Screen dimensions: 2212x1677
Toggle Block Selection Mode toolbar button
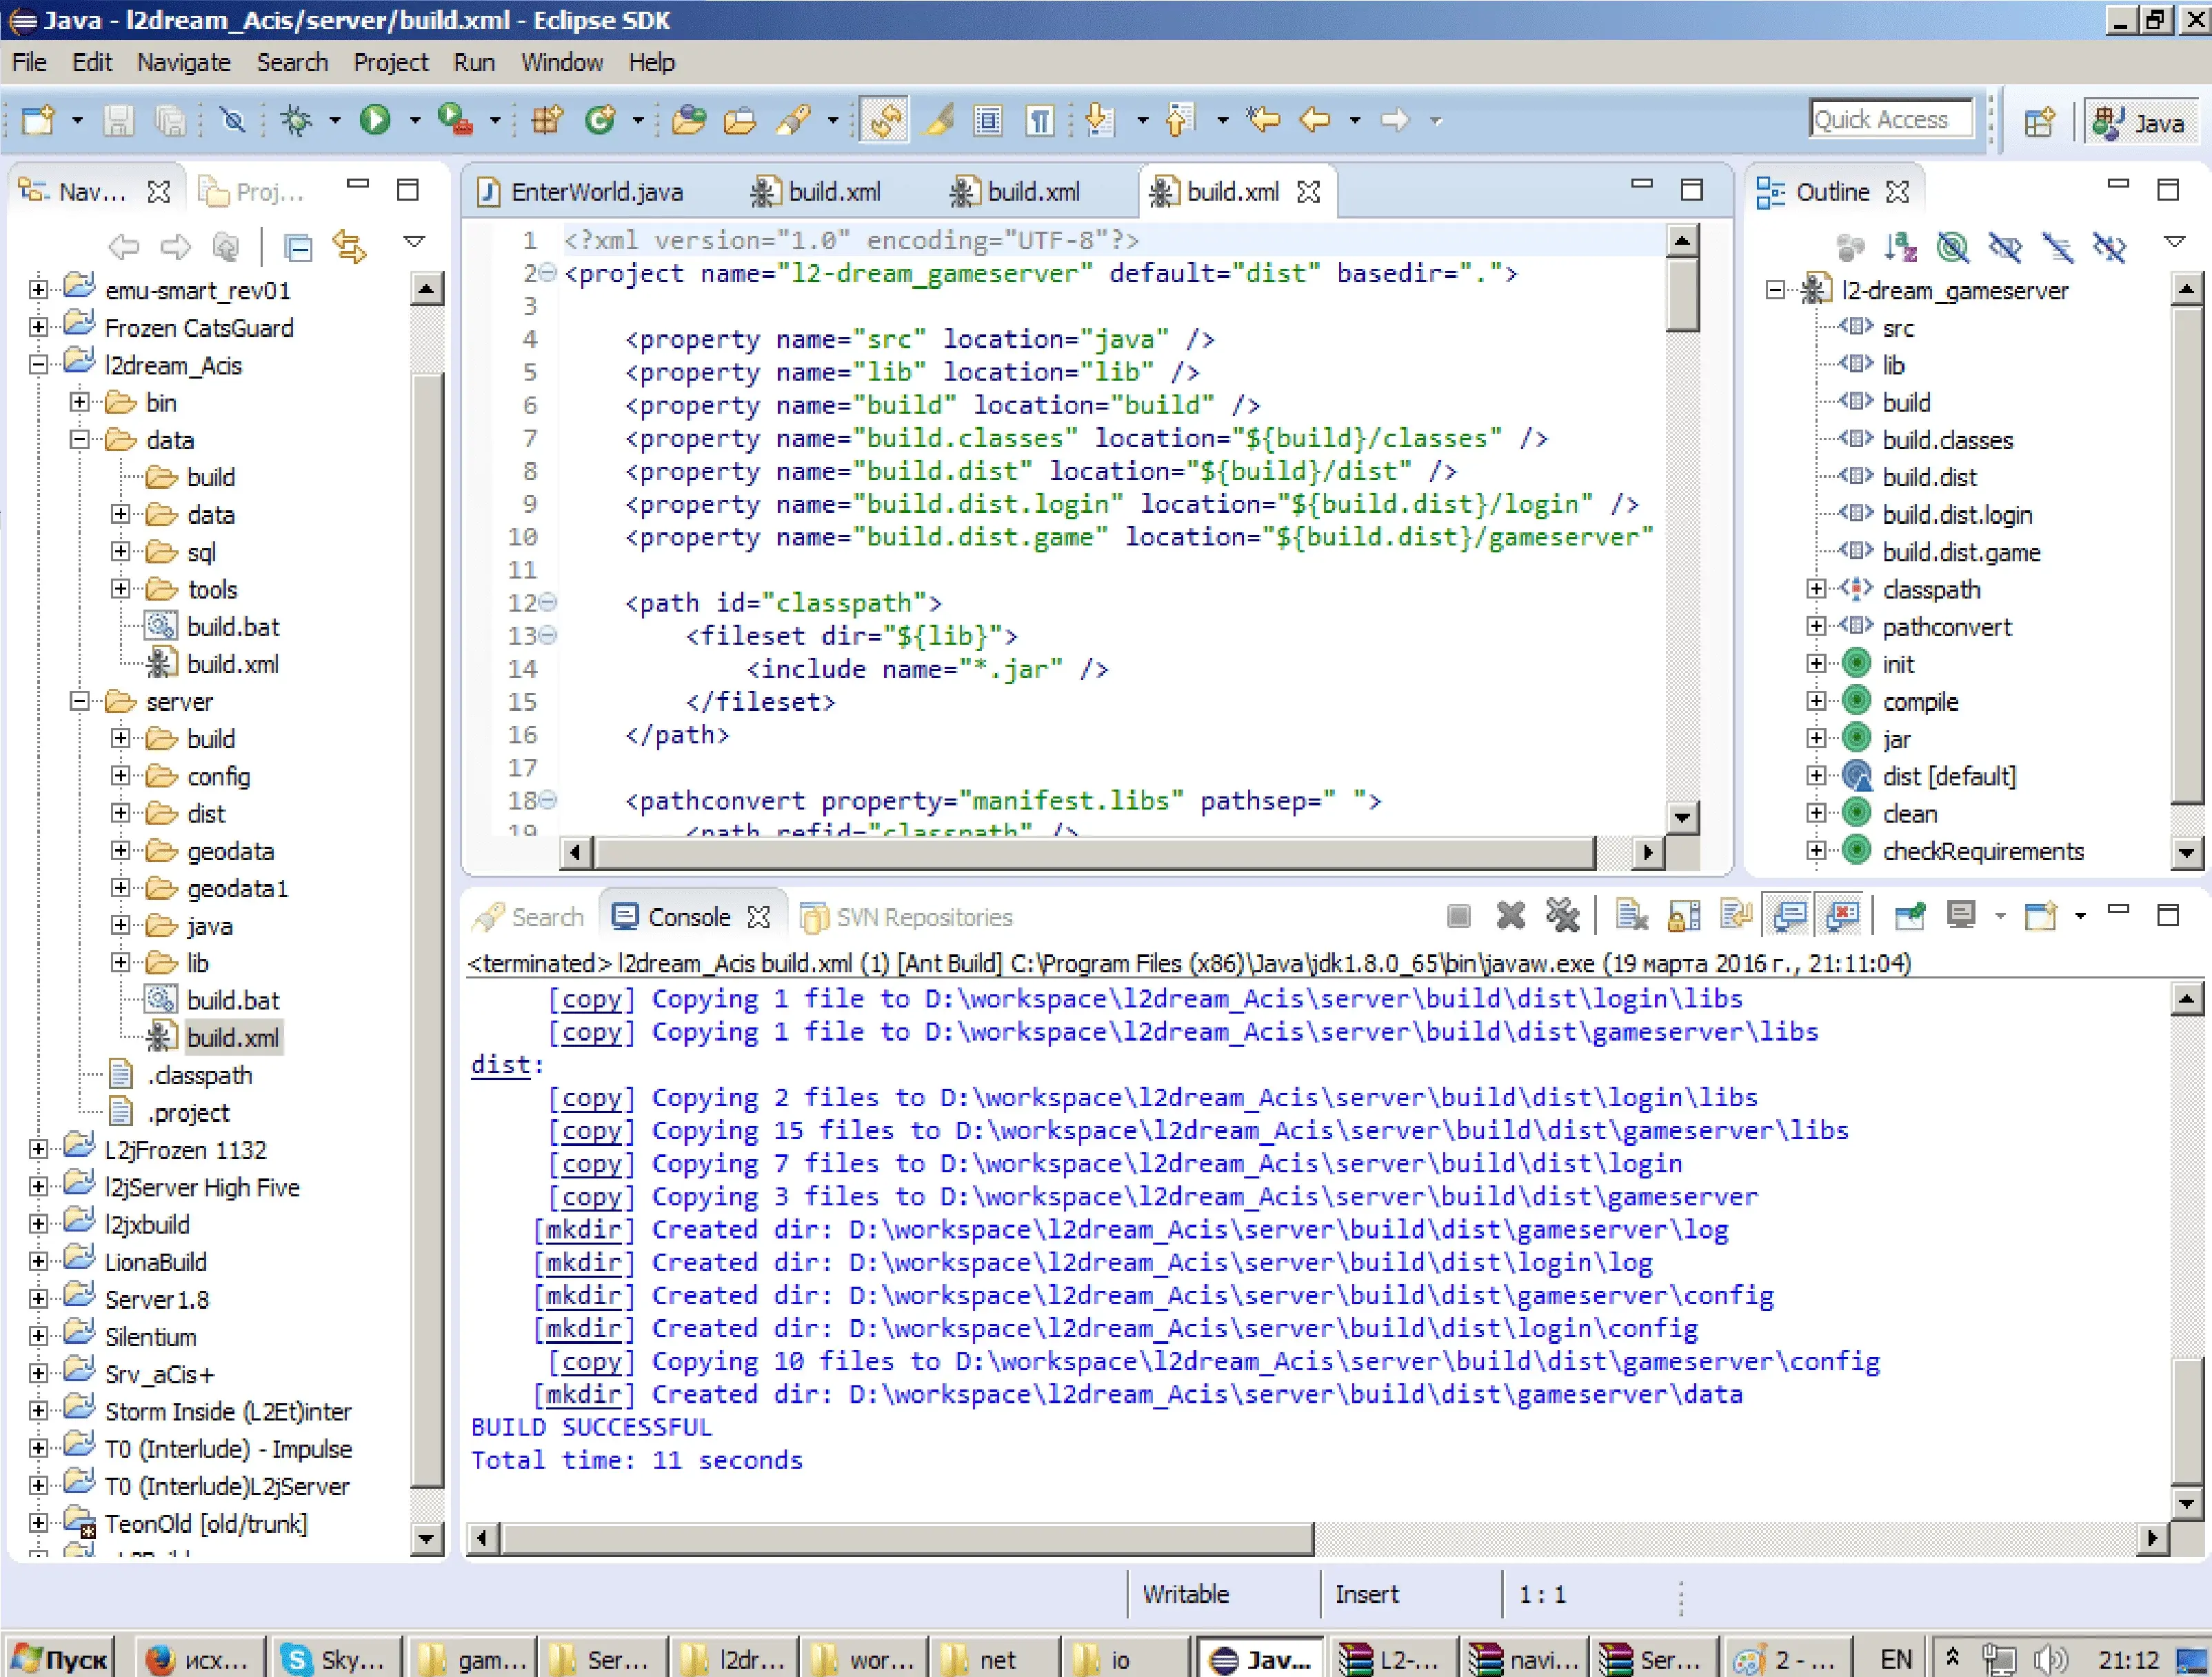tap(988, 120)
